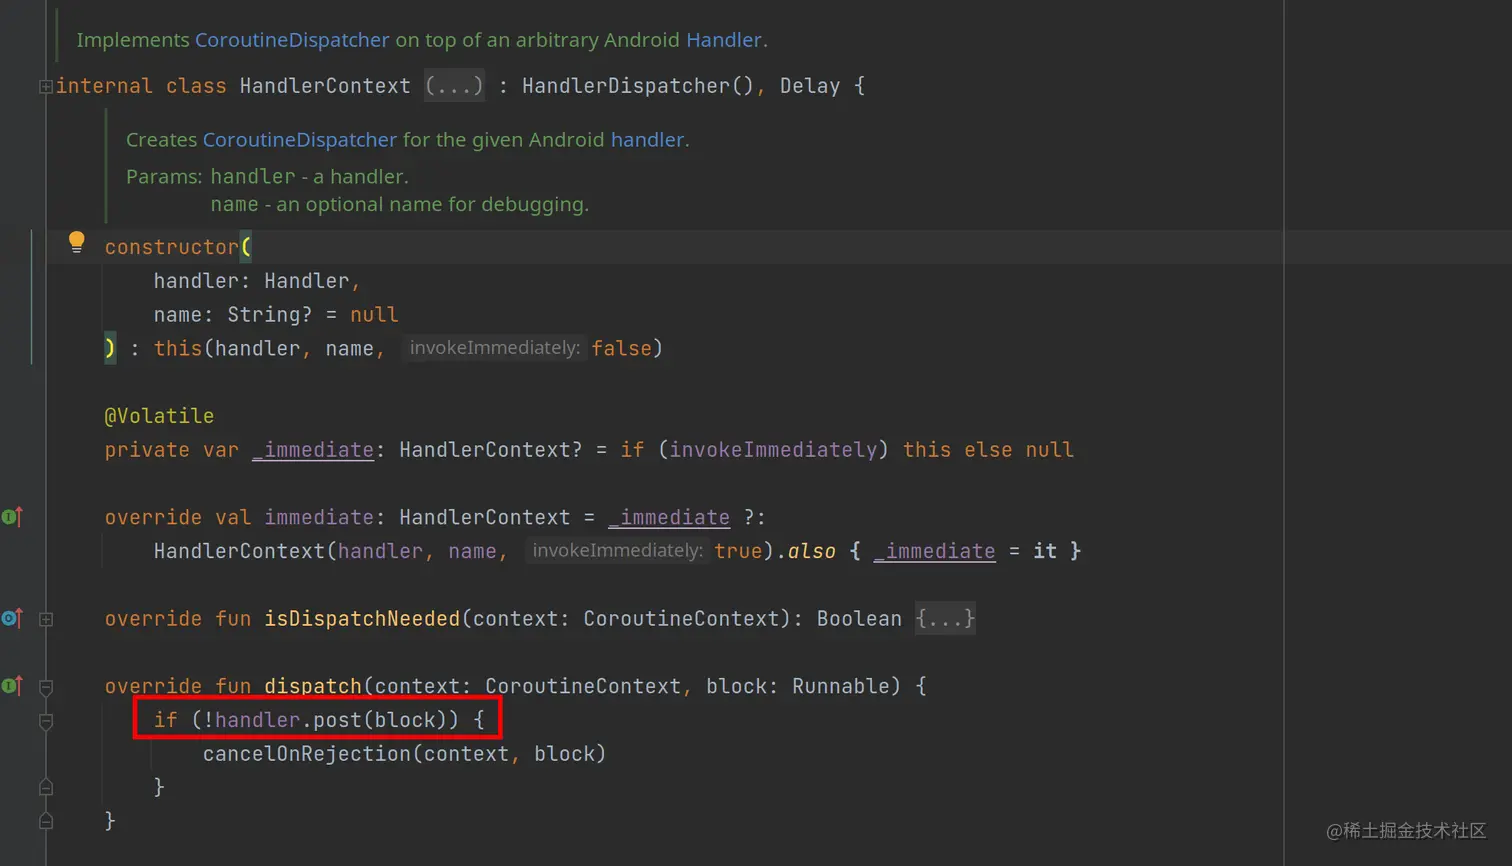Click the @Volatile annotation

(159, 416)
